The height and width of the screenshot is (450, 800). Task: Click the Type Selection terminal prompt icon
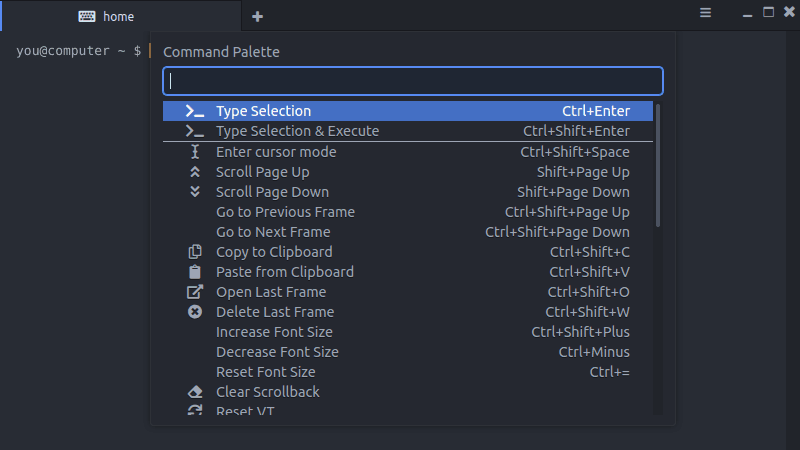(x=194, y=111)
